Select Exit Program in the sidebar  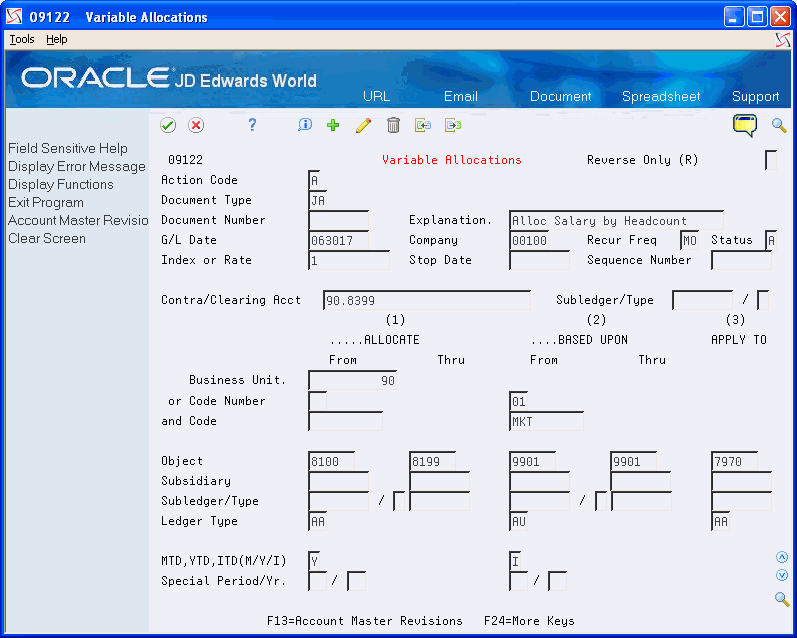coord(46,202)
